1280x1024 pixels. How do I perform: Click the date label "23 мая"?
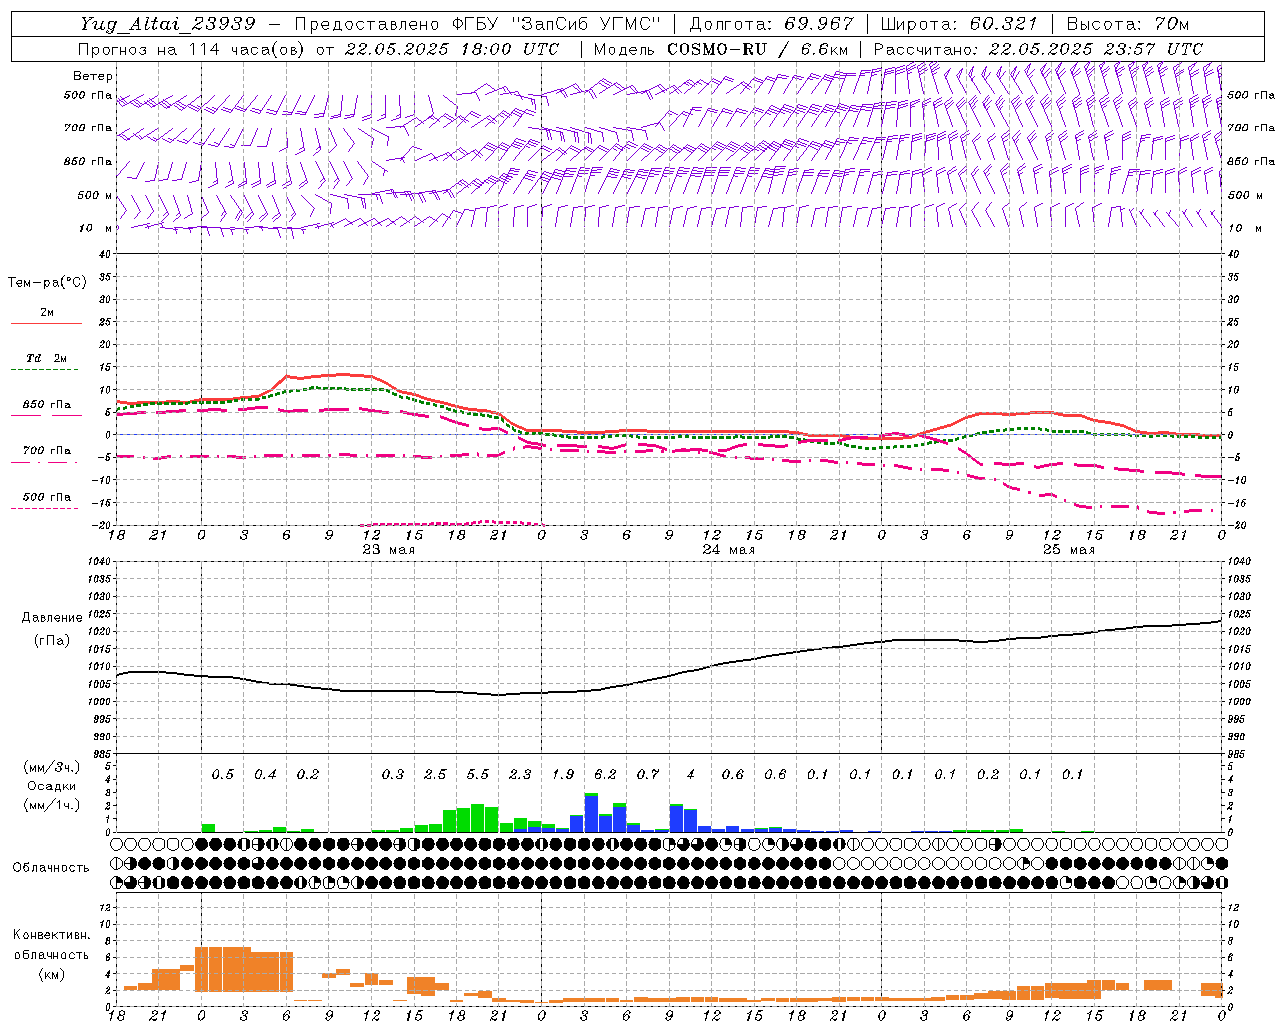388,550
